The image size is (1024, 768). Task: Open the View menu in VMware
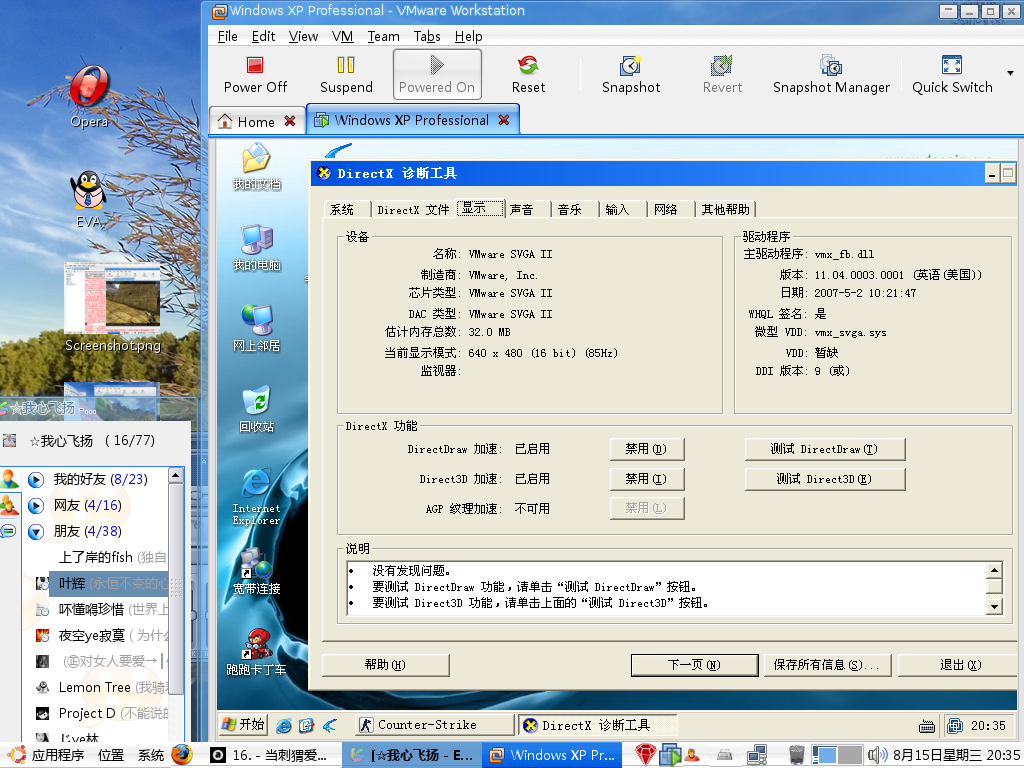[x=303, y=37]
